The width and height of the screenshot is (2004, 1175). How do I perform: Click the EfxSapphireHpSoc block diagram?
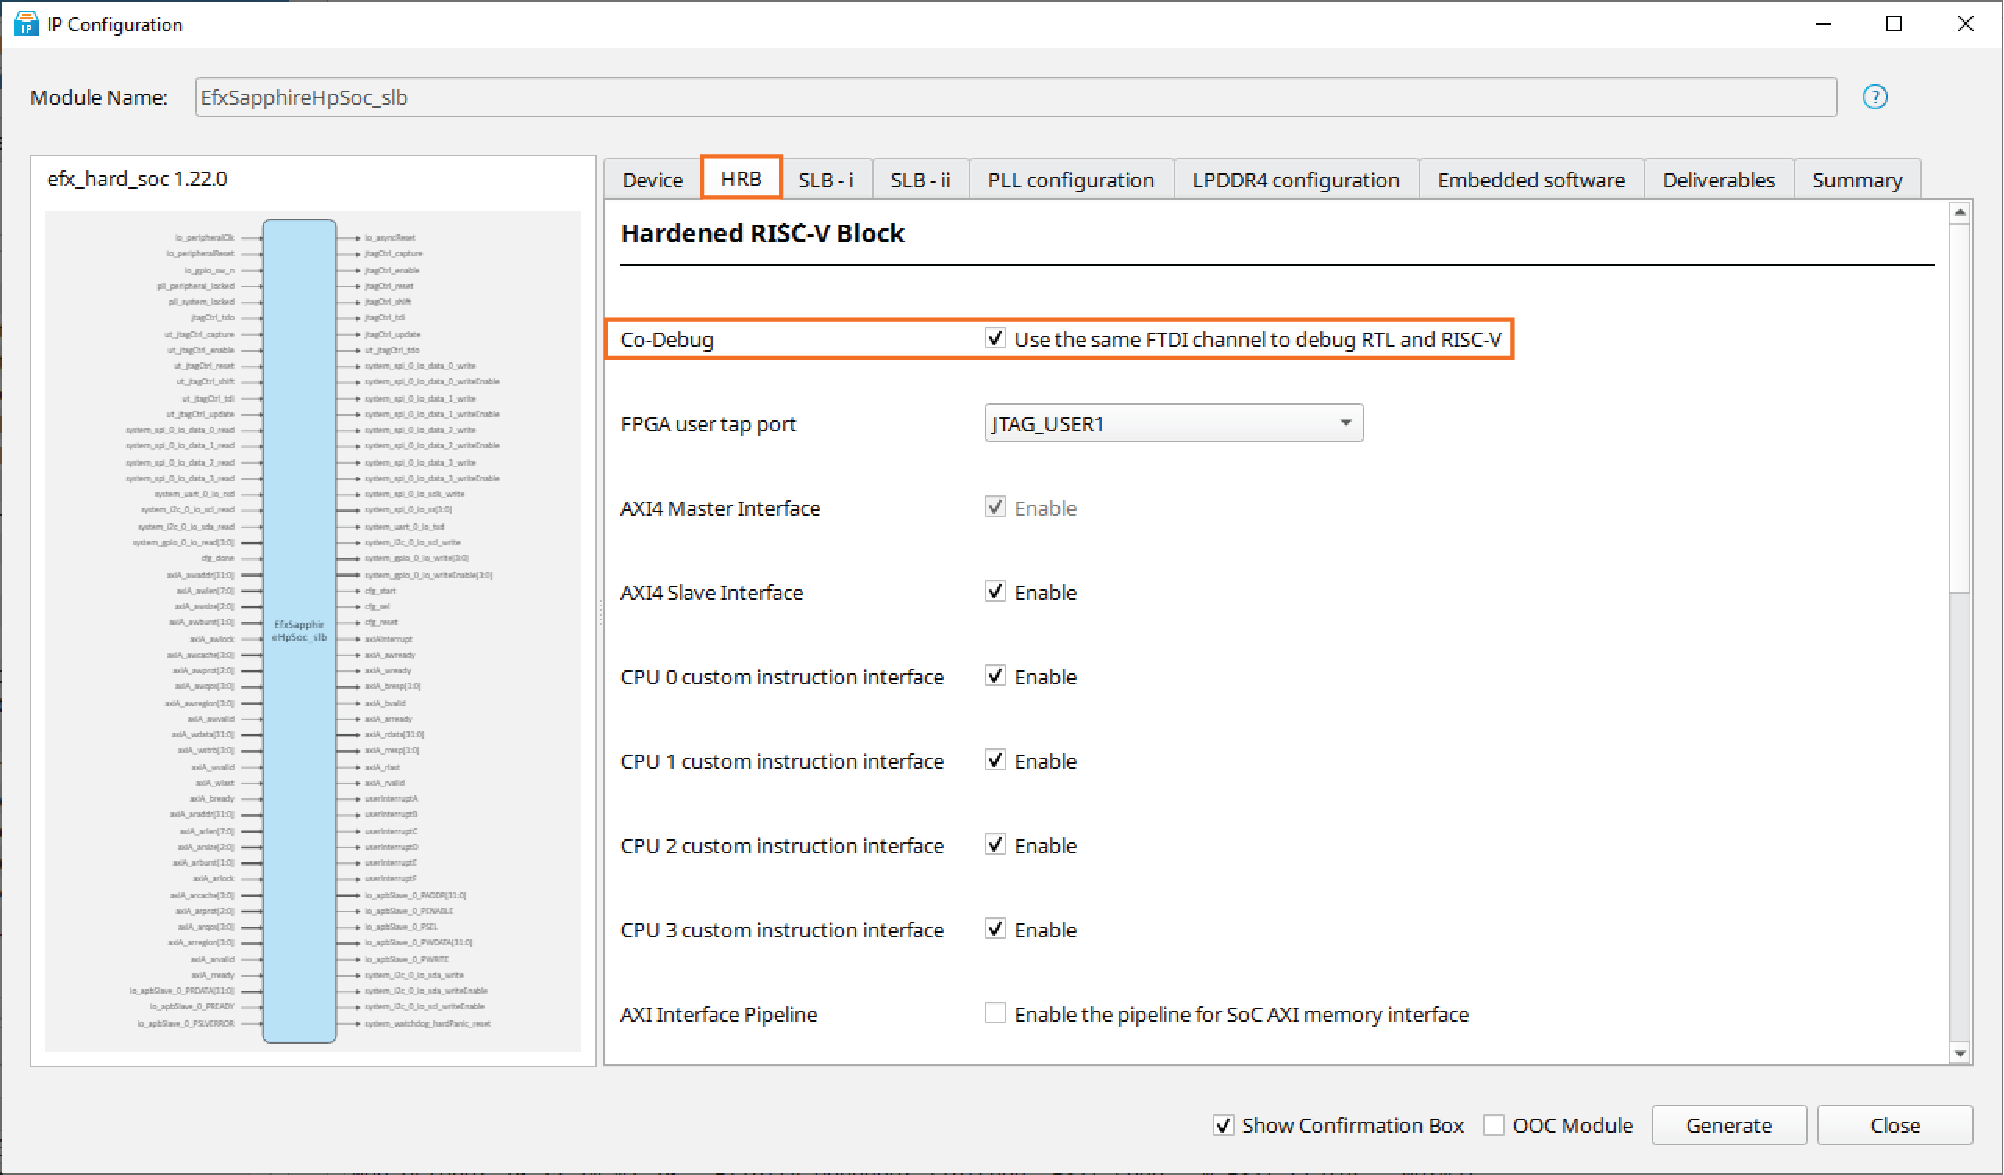click(x=299, y=630)
